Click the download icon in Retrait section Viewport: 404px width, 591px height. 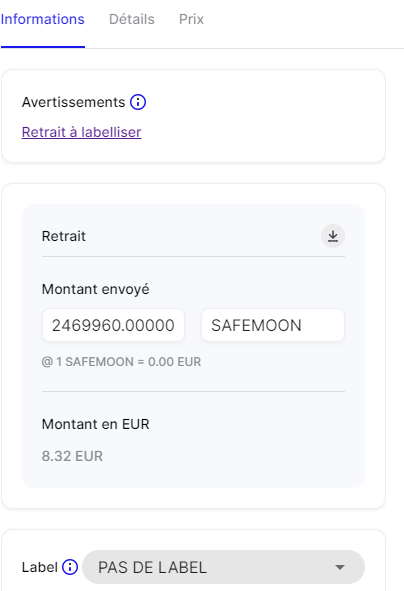(333, 236)
